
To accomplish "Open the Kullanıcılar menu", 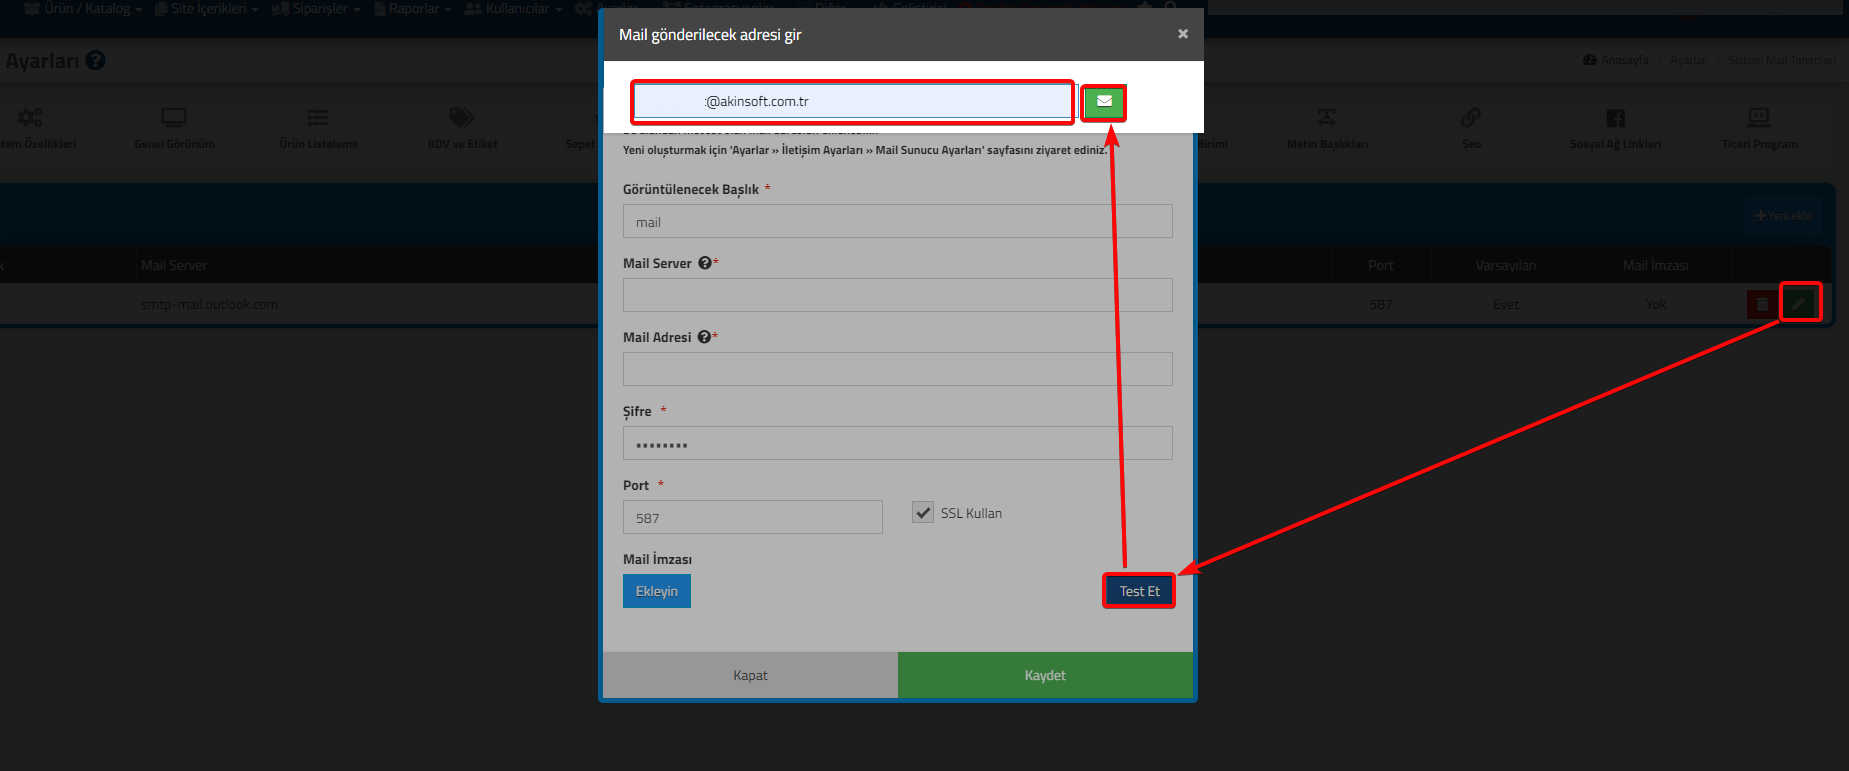I will pyautogui.click(x=514, y=9).
